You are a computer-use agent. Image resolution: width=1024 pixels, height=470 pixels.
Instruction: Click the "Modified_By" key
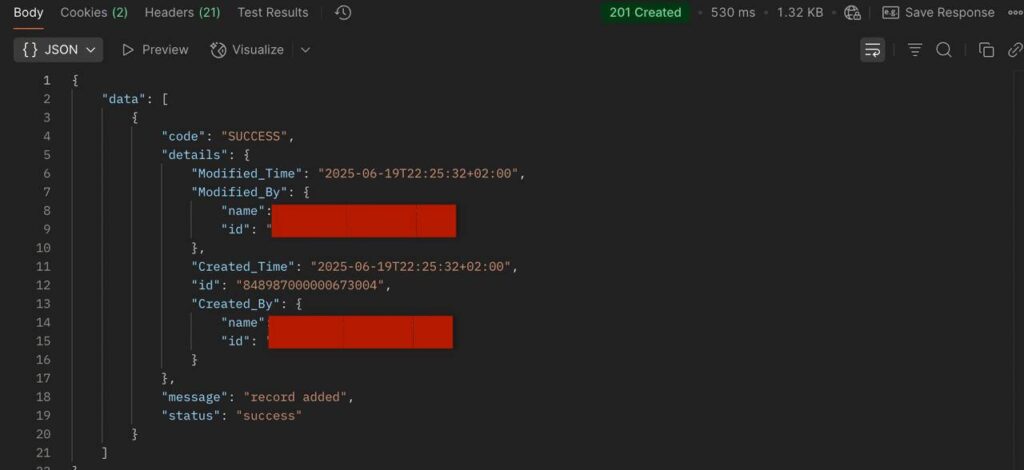pos(240,192)
